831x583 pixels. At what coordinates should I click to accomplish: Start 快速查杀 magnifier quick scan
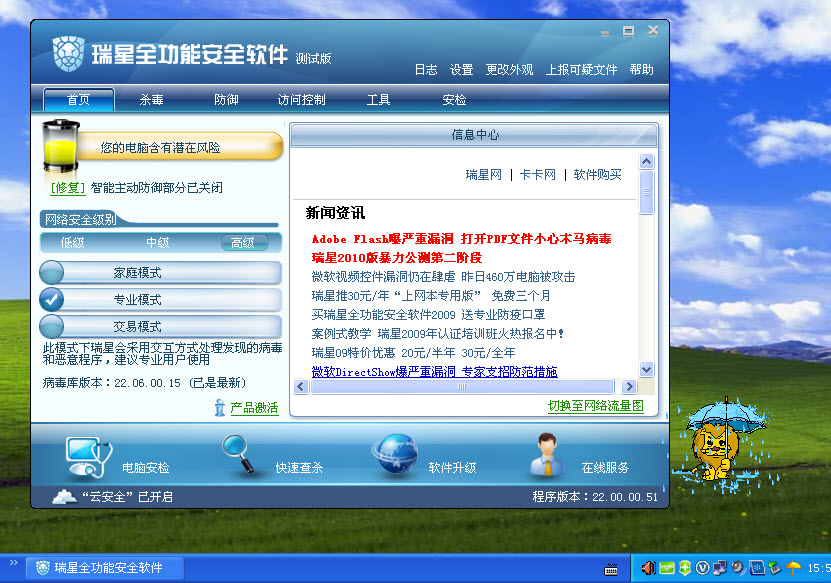[238, 454]
